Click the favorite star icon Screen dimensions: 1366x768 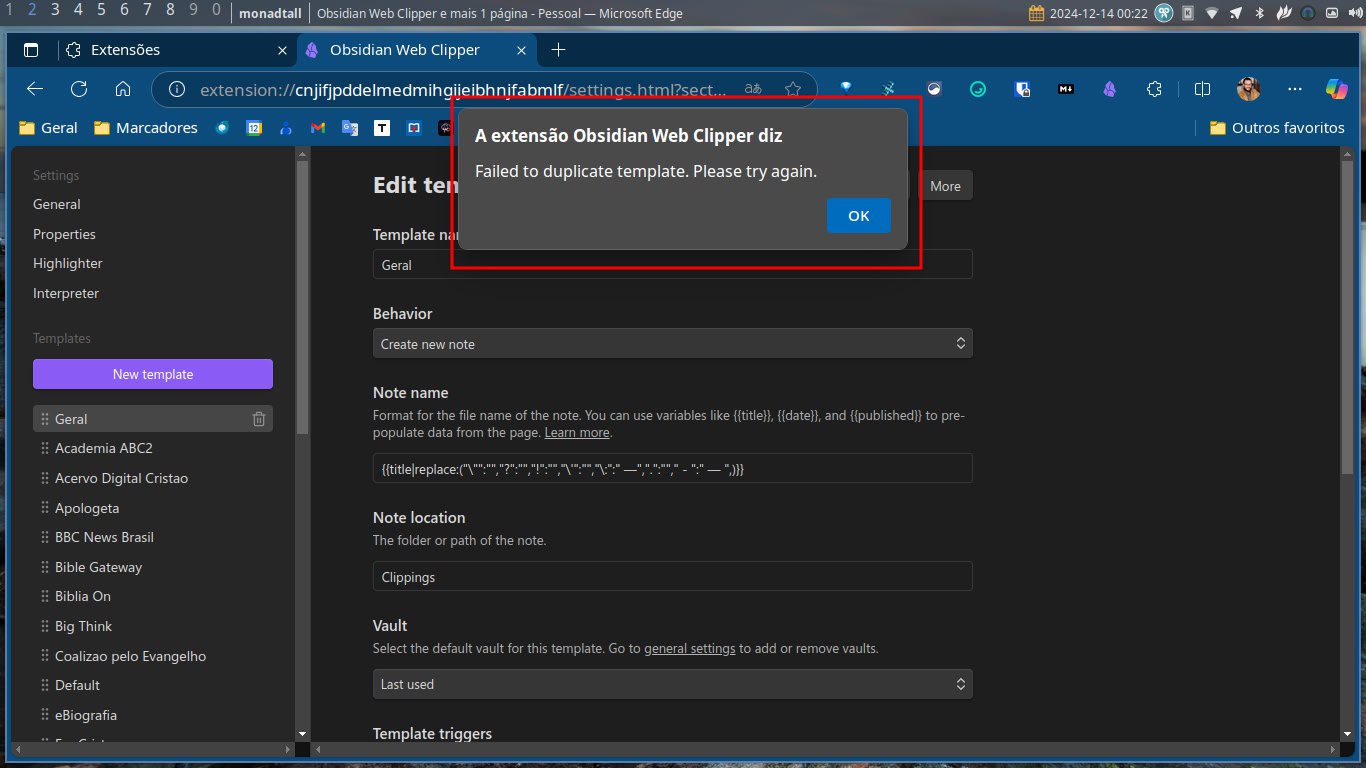point(793,89)
